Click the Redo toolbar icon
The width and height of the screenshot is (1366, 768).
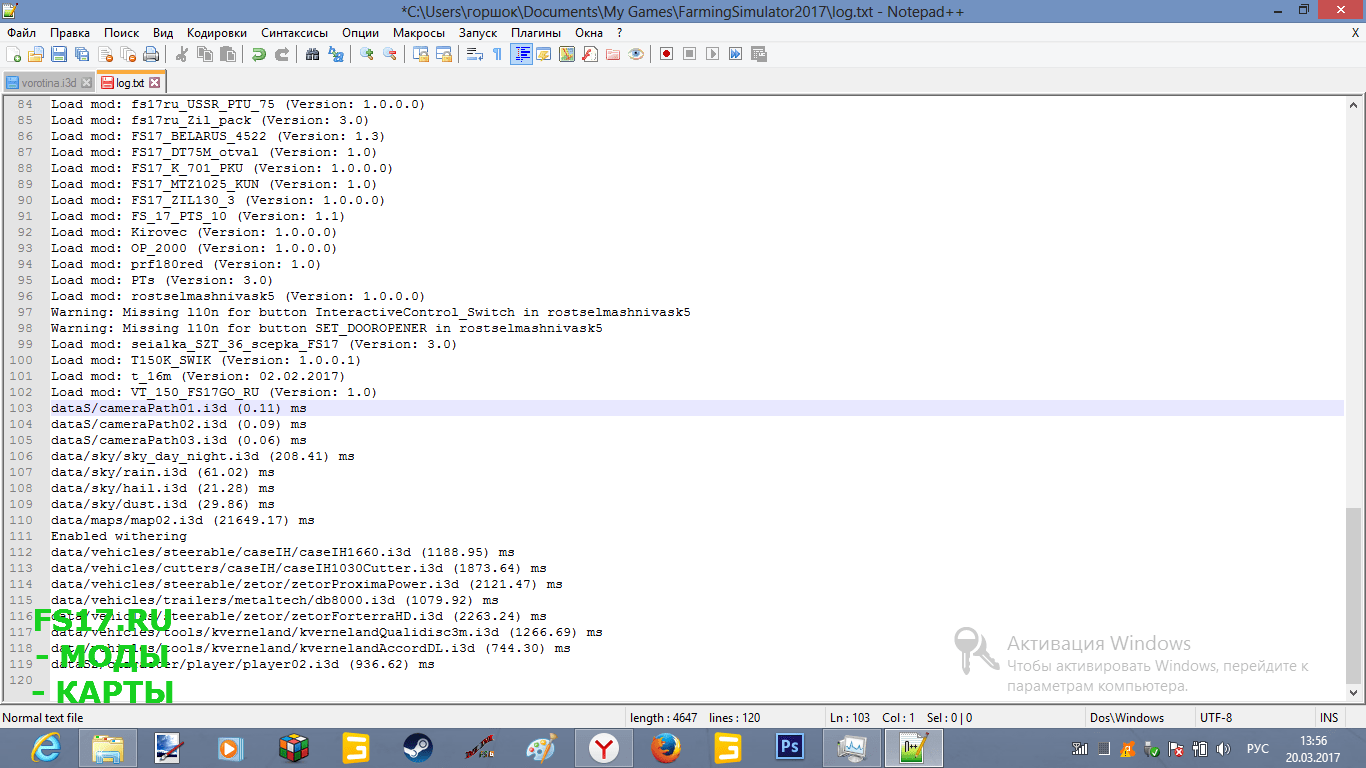pyautogui.click(x=282, y=54)
